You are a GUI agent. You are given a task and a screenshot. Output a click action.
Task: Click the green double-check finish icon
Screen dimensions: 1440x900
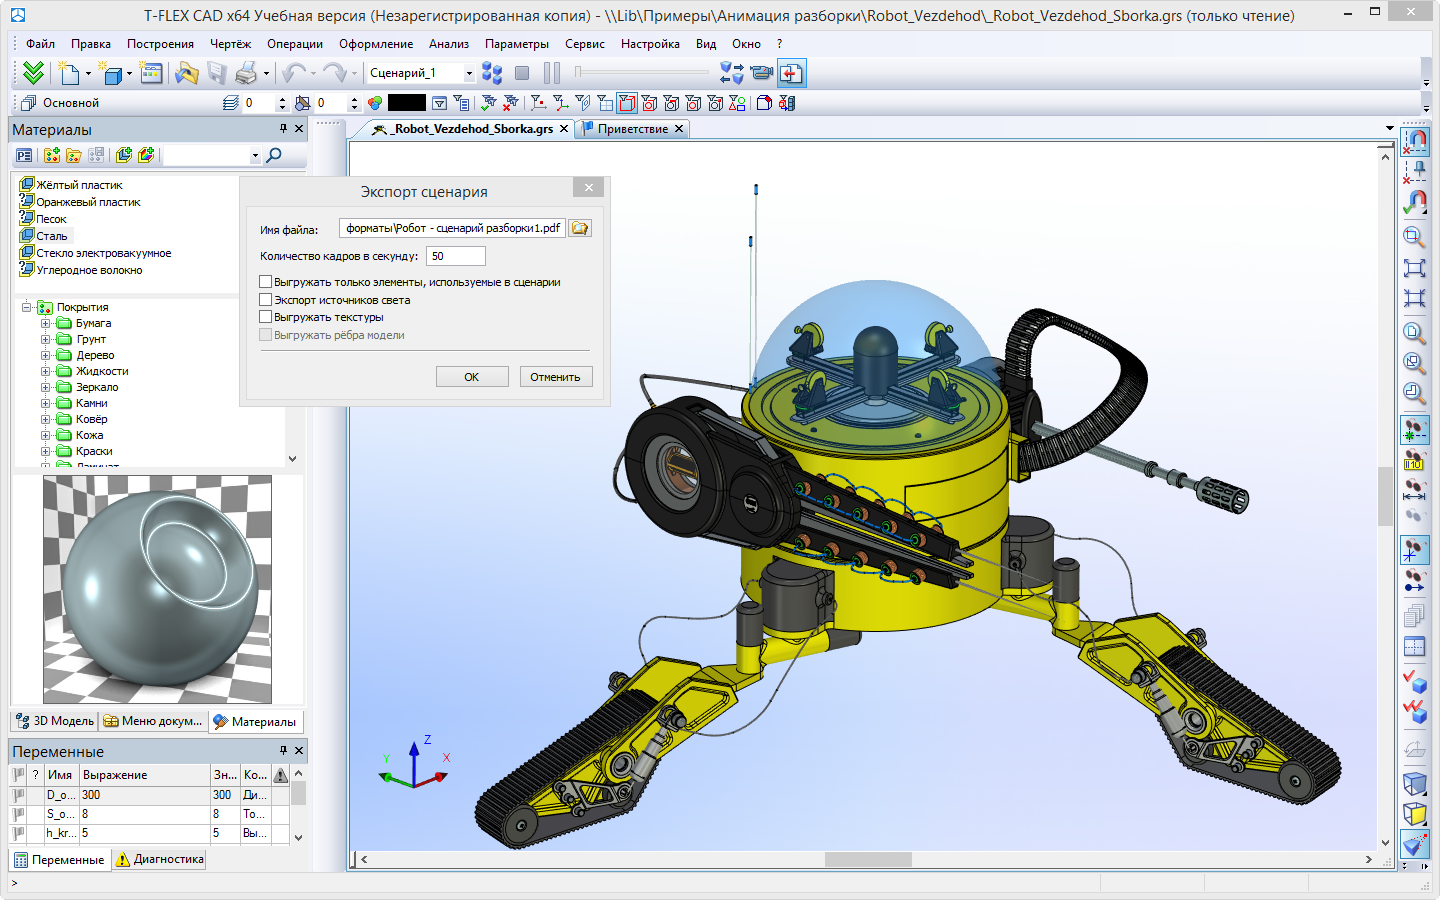pos(33,73)
